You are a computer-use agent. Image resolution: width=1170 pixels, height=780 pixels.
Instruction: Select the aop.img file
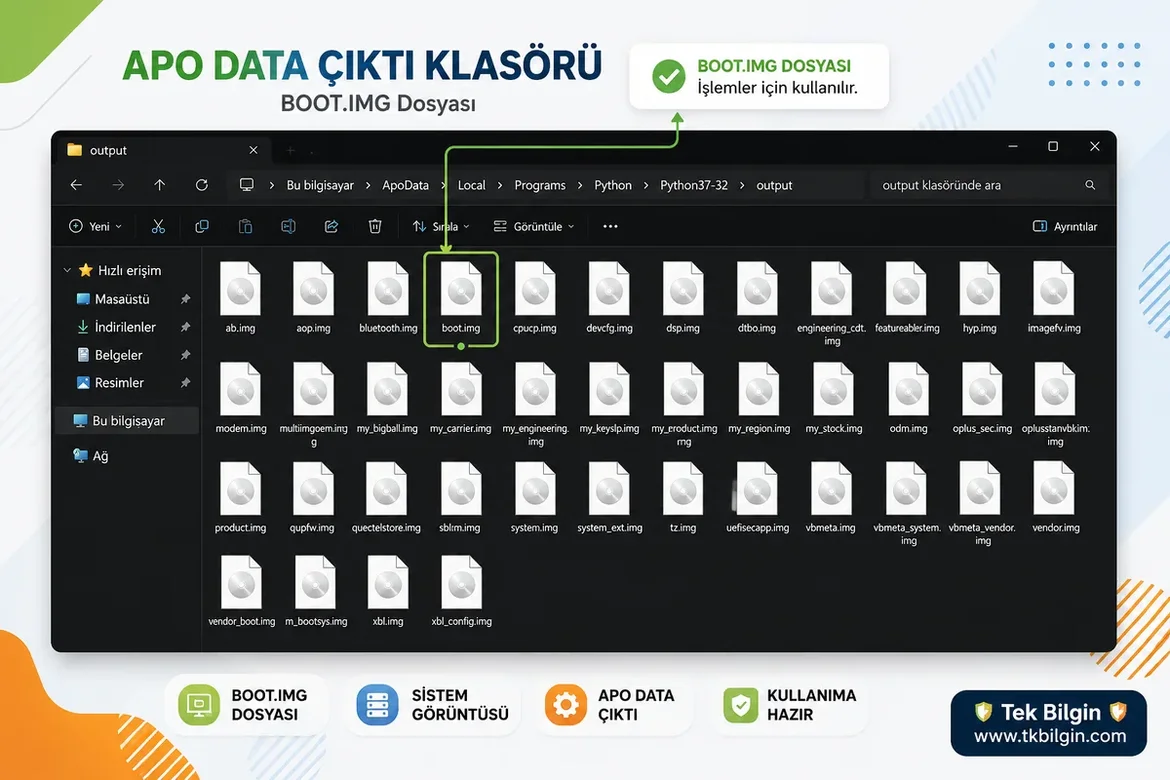pos(313,297)
